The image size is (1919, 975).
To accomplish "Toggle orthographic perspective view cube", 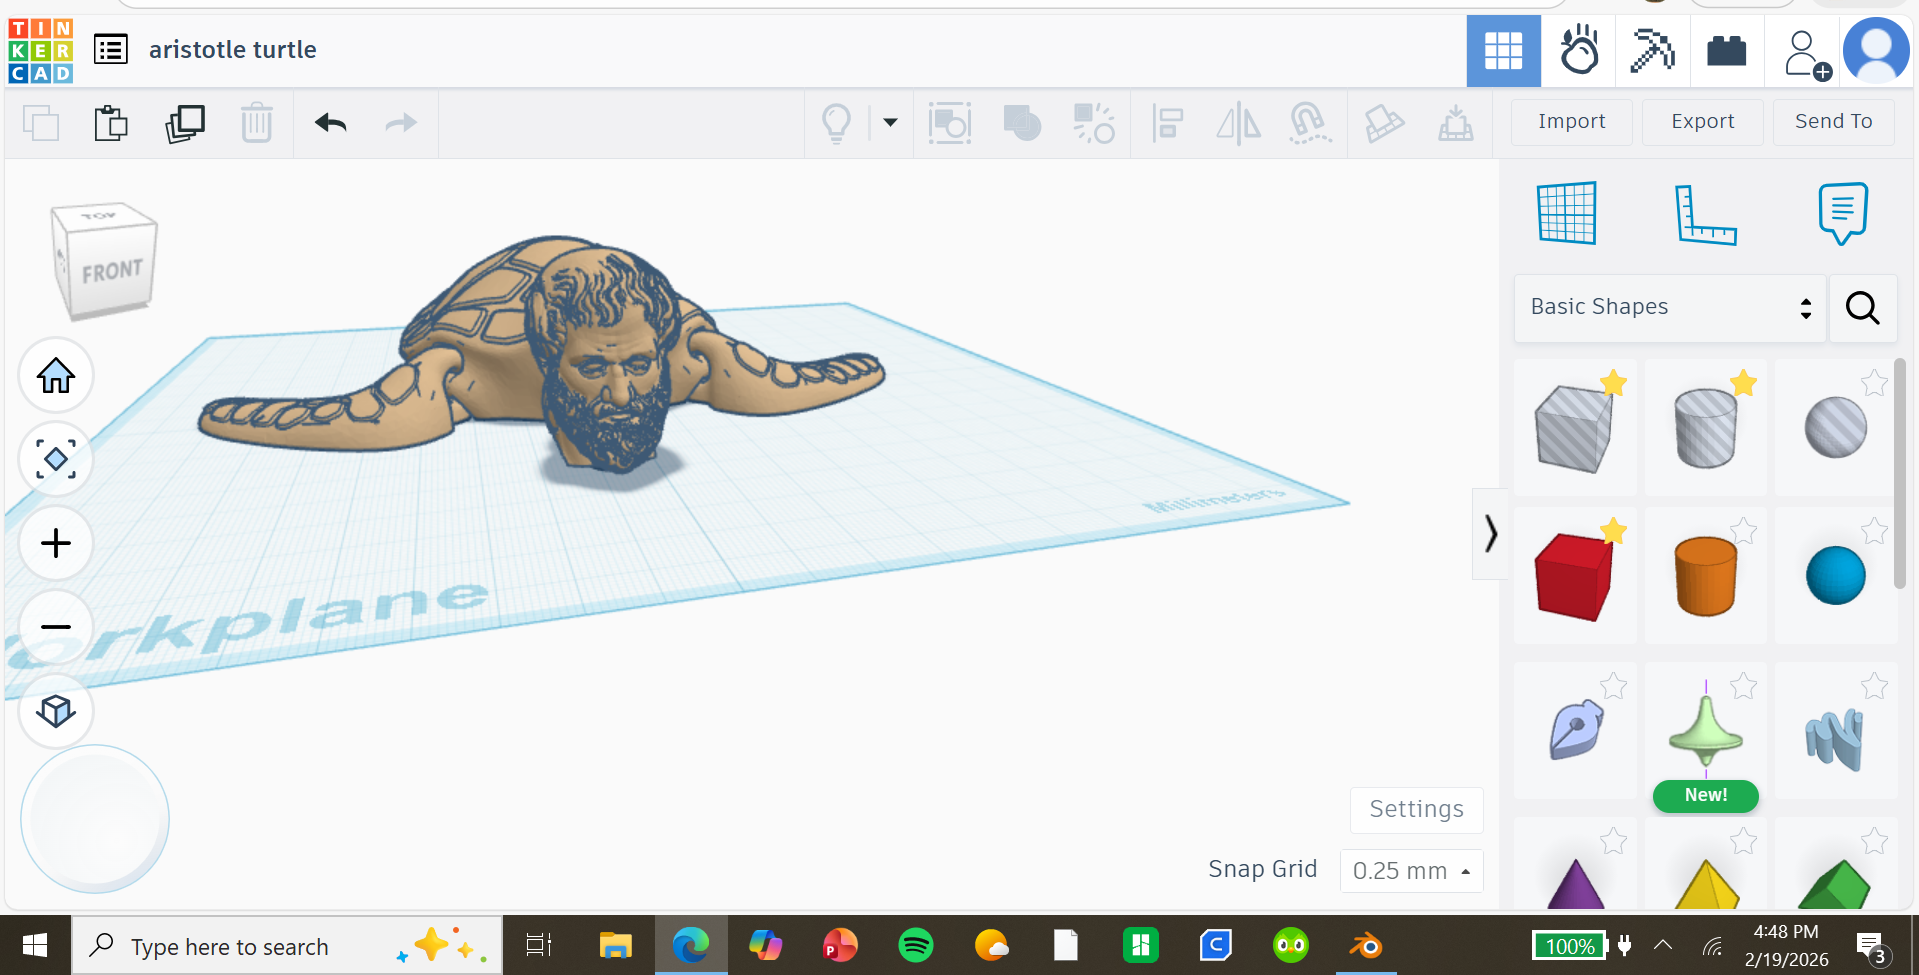I will [56, 711].
